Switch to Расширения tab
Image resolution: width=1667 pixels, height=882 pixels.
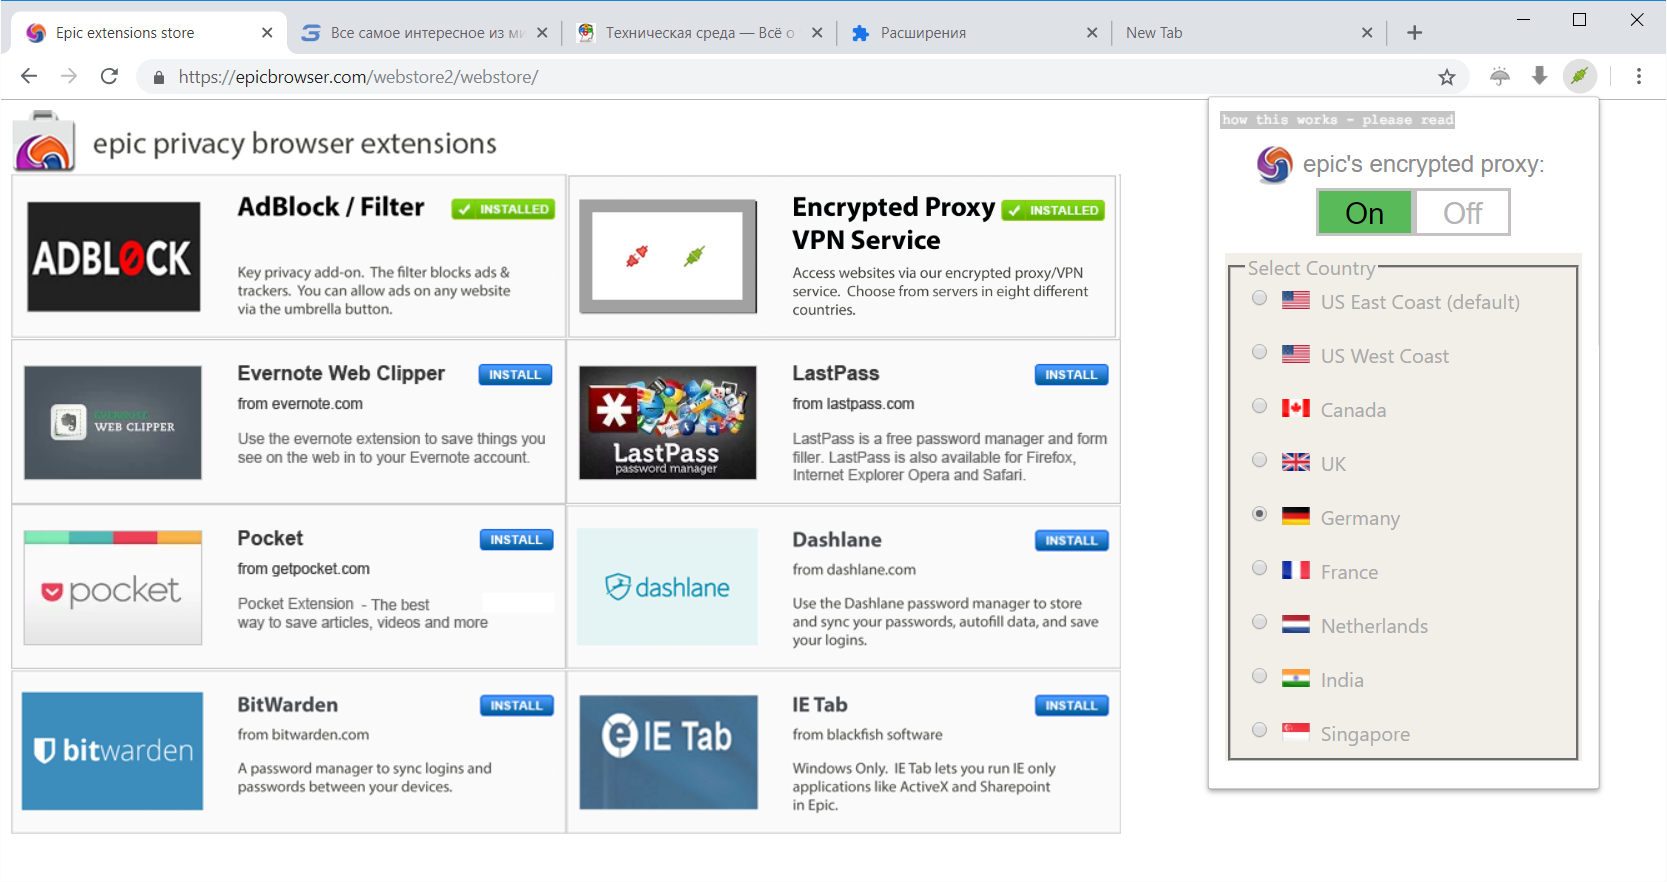973,33
